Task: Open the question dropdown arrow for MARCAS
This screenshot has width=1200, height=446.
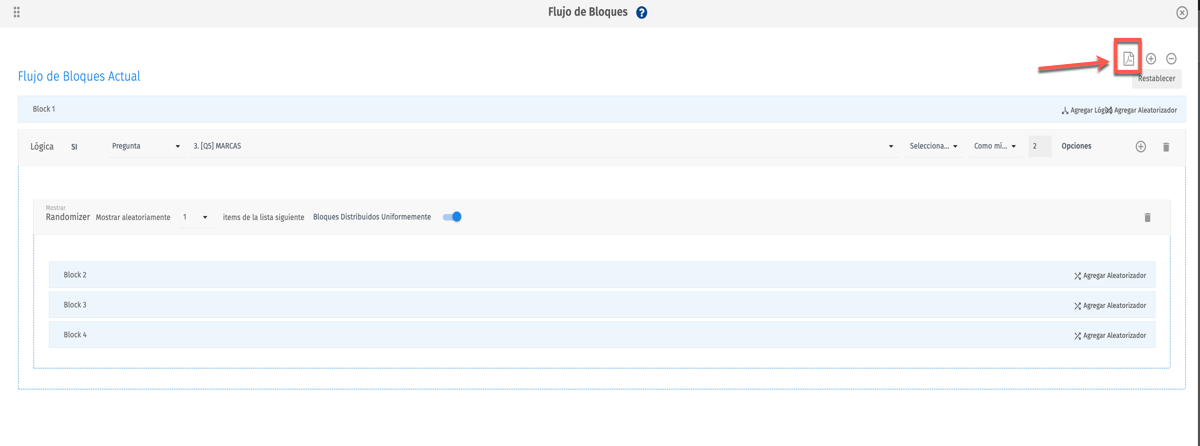Action: (891, 147)
